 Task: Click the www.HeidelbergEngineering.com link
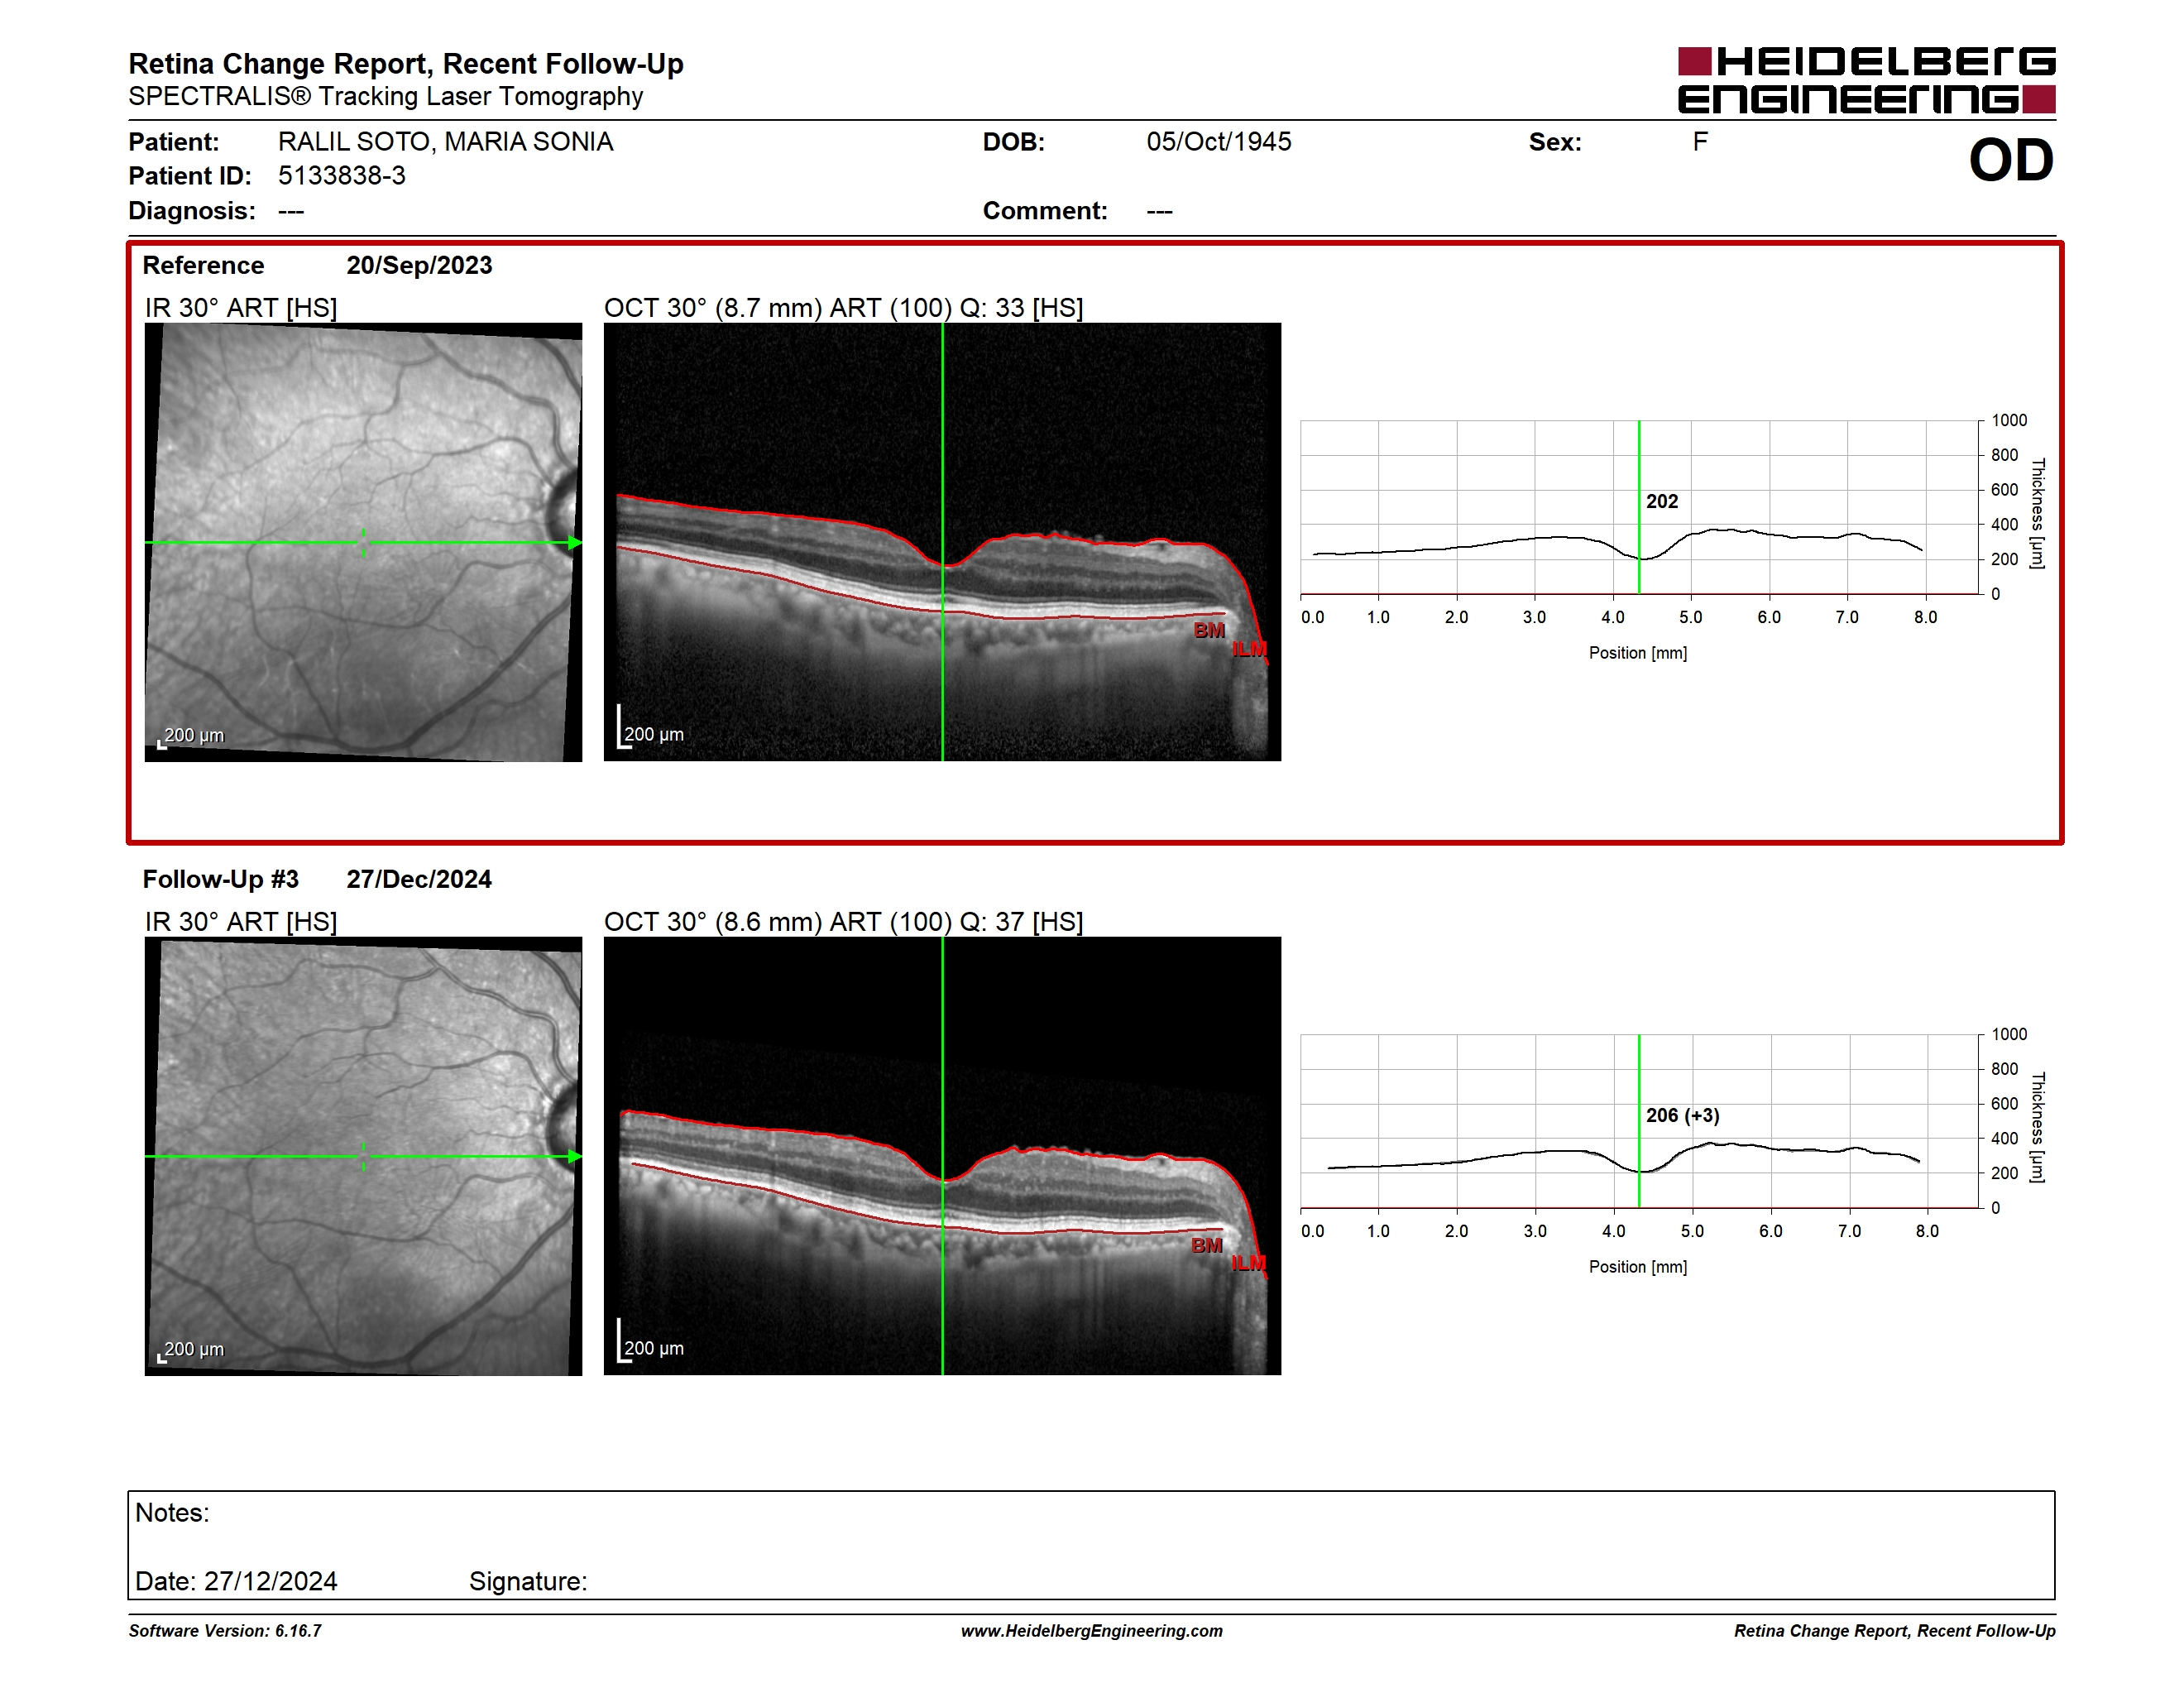[x=1092, y=1631]
